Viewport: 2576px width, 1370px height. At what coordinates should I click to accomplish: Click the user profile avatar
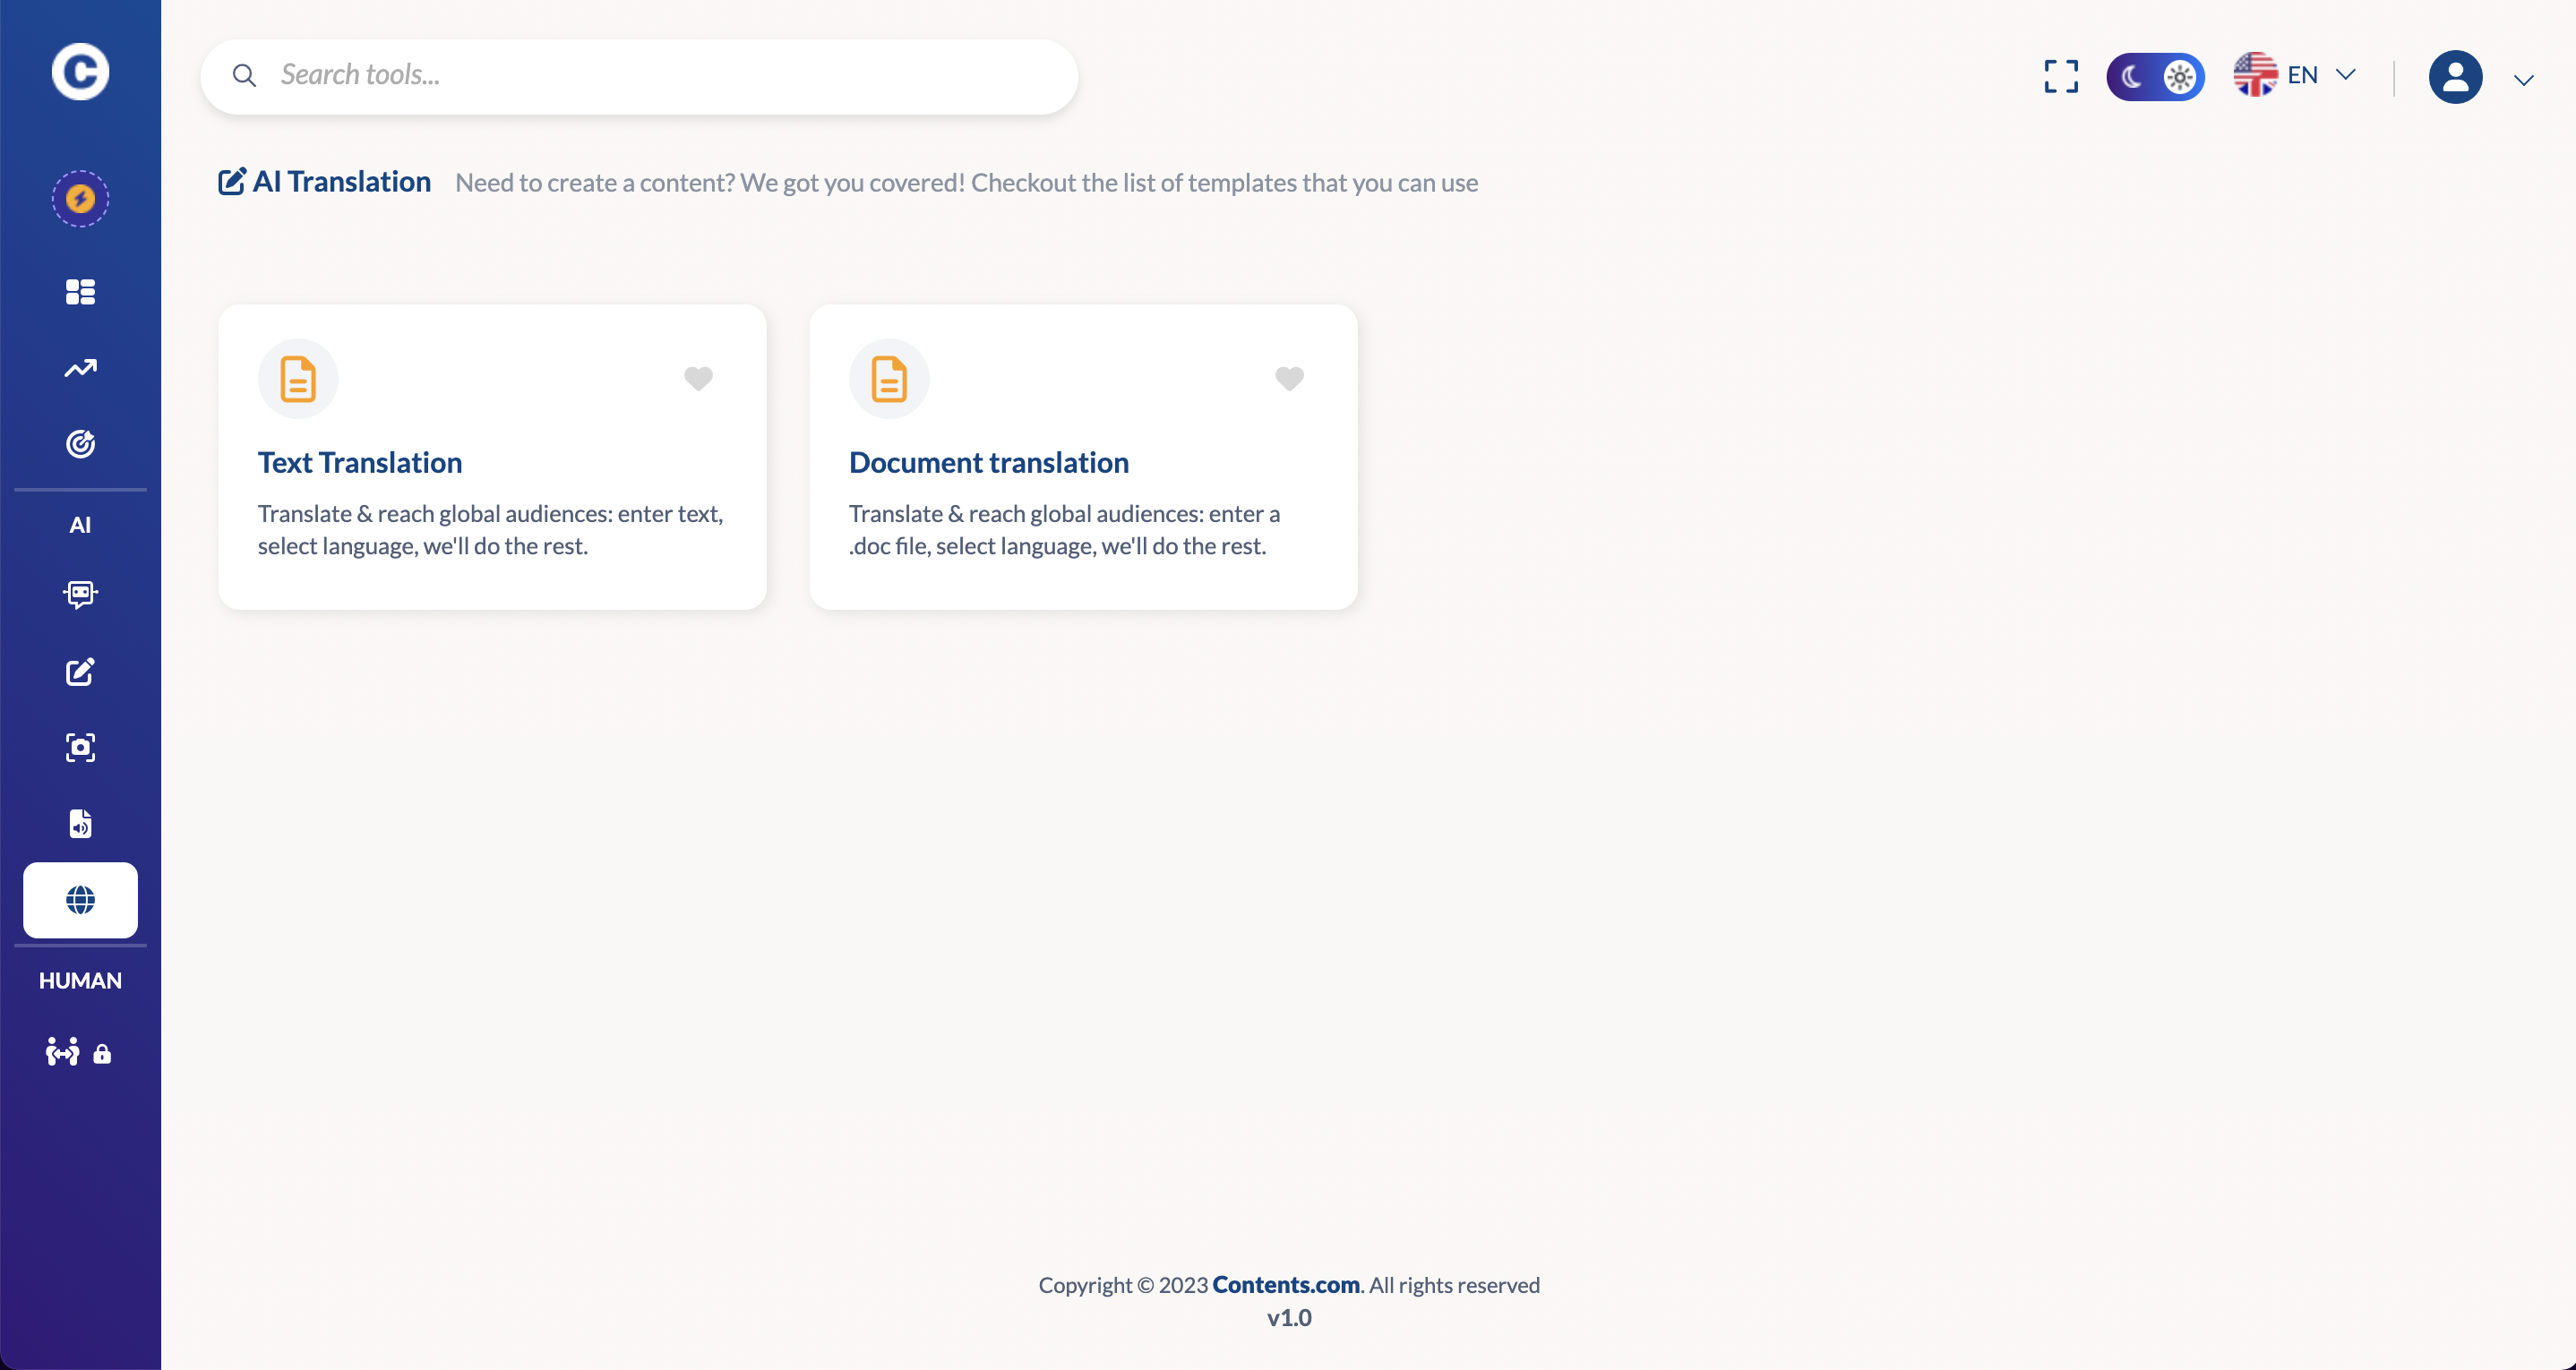[2455, 76]
